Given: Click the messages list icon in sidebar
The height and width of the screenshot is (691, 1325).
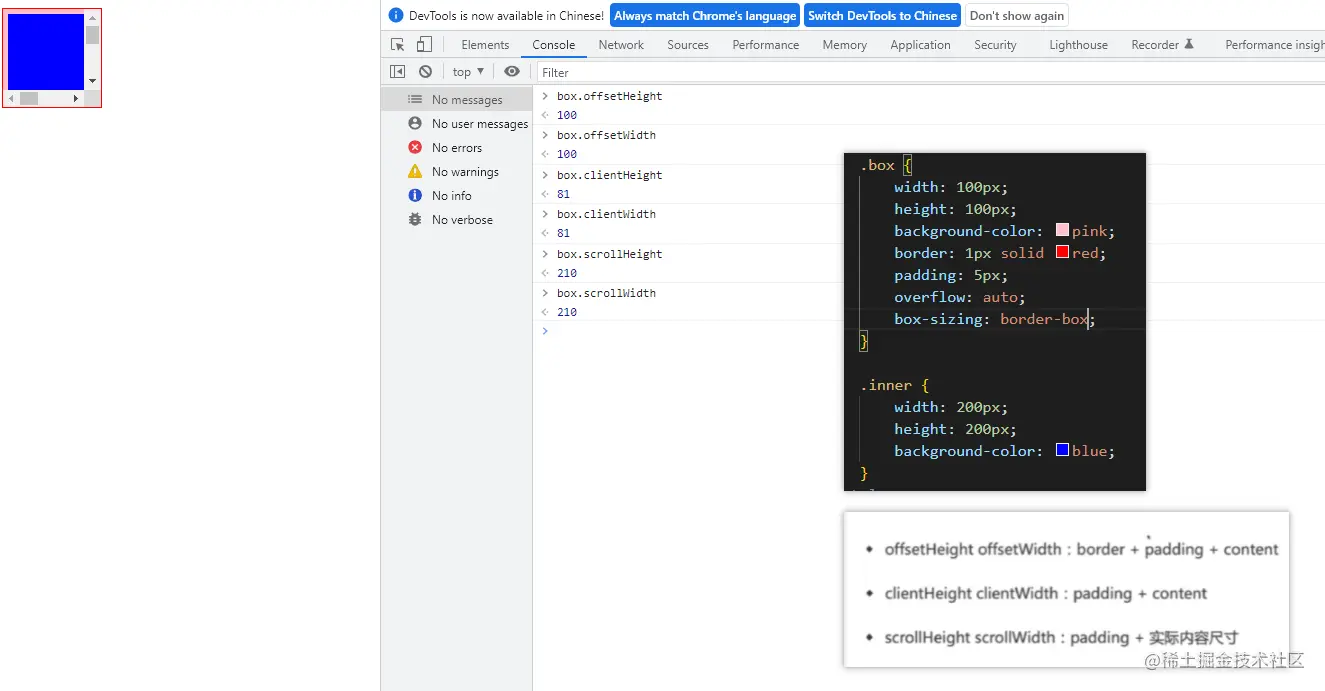Looking at the screenshot, I should pyautogui.click(x=415, y=99).
